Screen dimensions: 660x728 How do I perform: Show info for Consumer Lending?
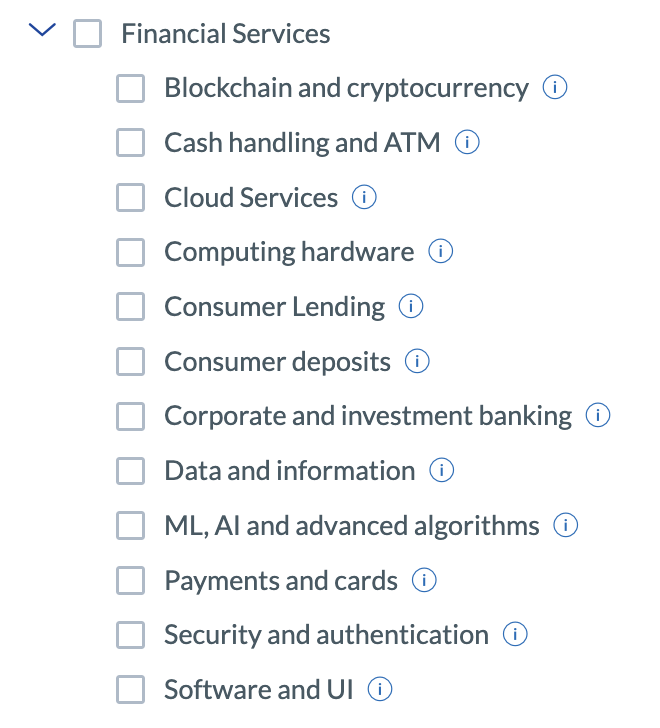pyautogui.click(x=411, y=307)
